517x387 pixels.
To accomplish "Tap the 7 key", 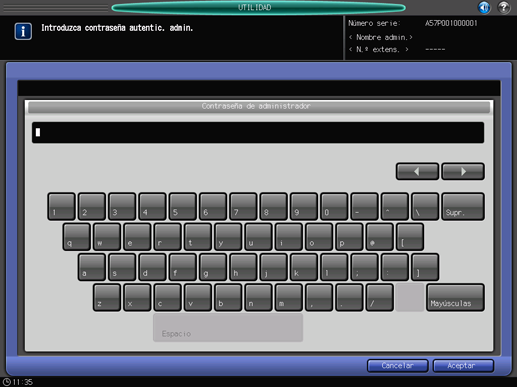I will point(243,206).
